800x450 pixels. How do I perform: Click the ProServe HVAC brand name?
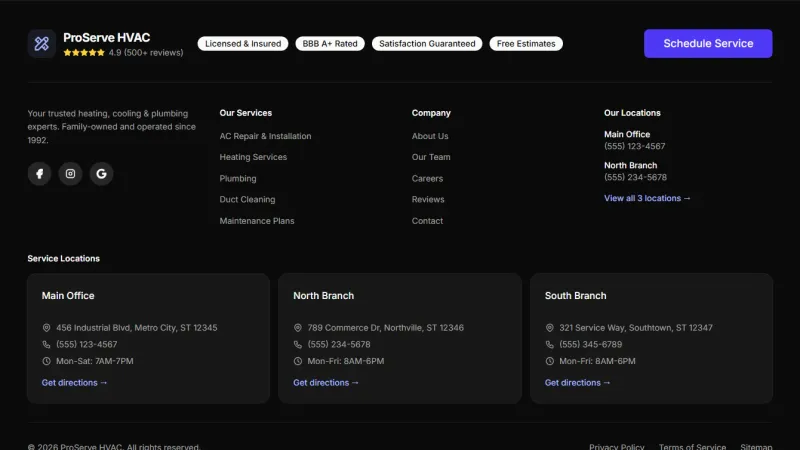click(107, 38)
